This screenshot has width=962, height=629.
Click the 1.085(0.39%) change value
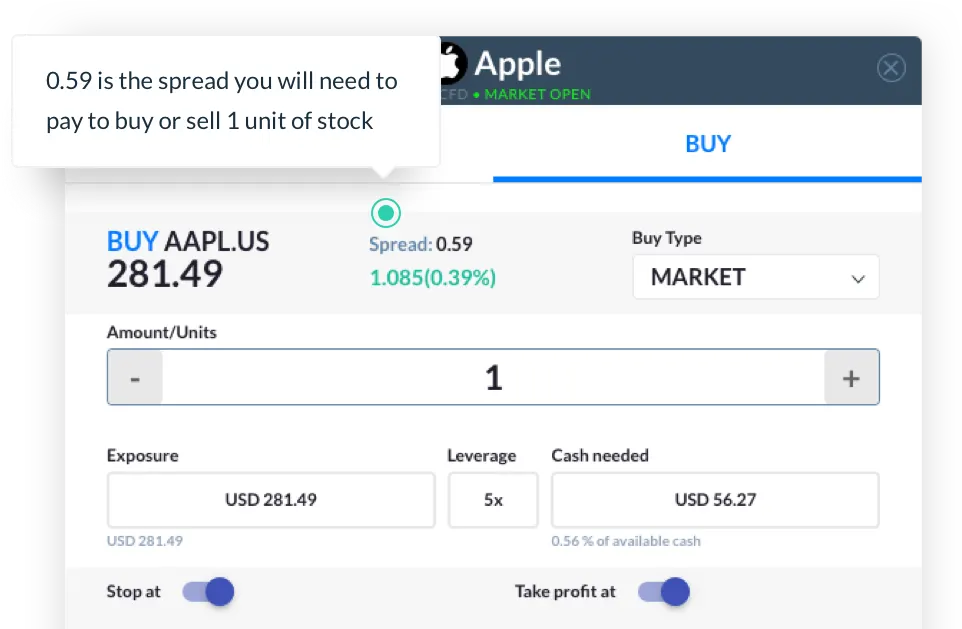tap(433, 278)
